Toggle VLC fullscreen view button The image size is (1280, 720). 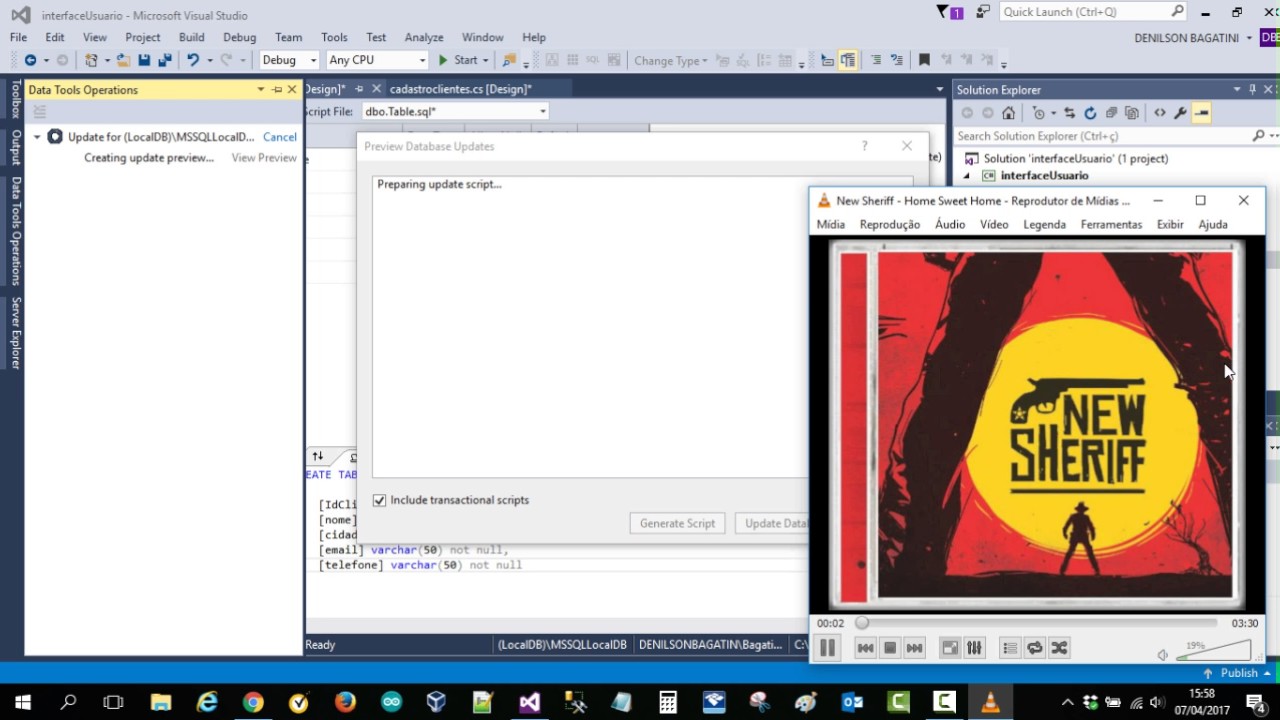[950, 648]
